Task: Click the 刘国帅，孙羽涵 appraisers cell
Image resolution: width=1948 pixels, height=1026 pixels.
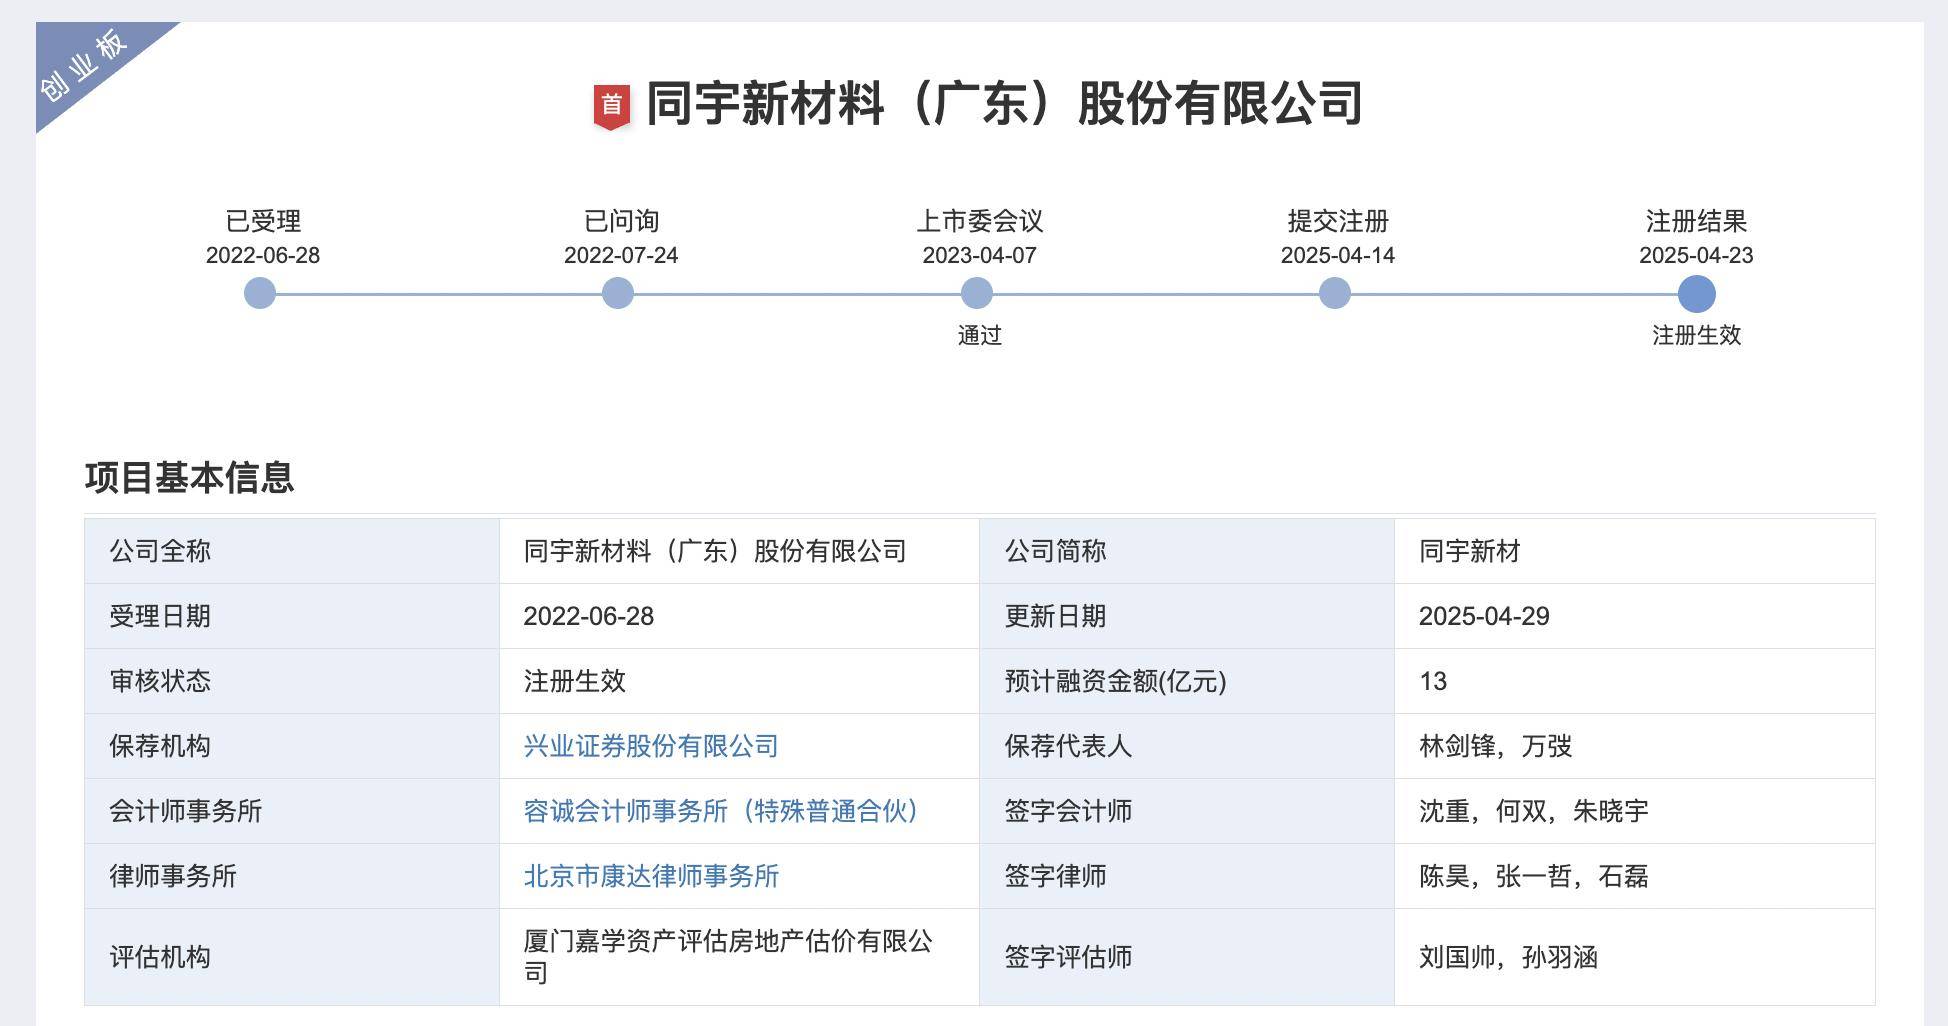Action: point(1634,957)
